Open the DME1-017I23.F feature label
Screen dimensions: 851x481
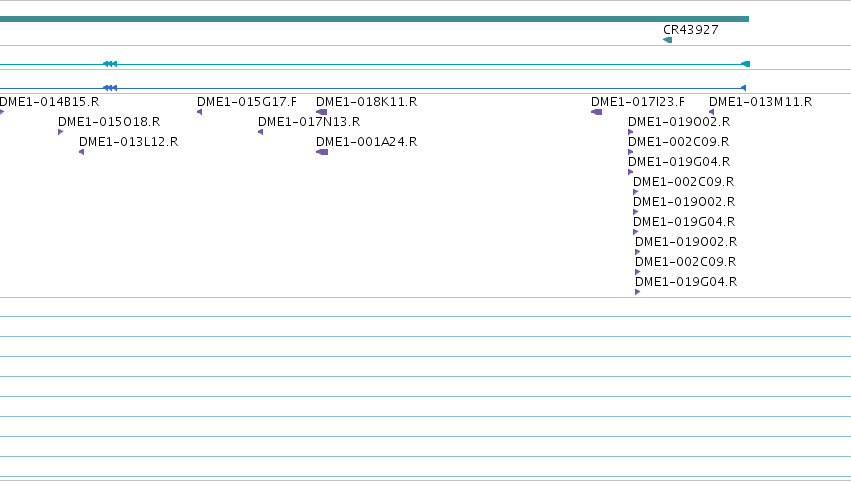(x=638, y=102)
